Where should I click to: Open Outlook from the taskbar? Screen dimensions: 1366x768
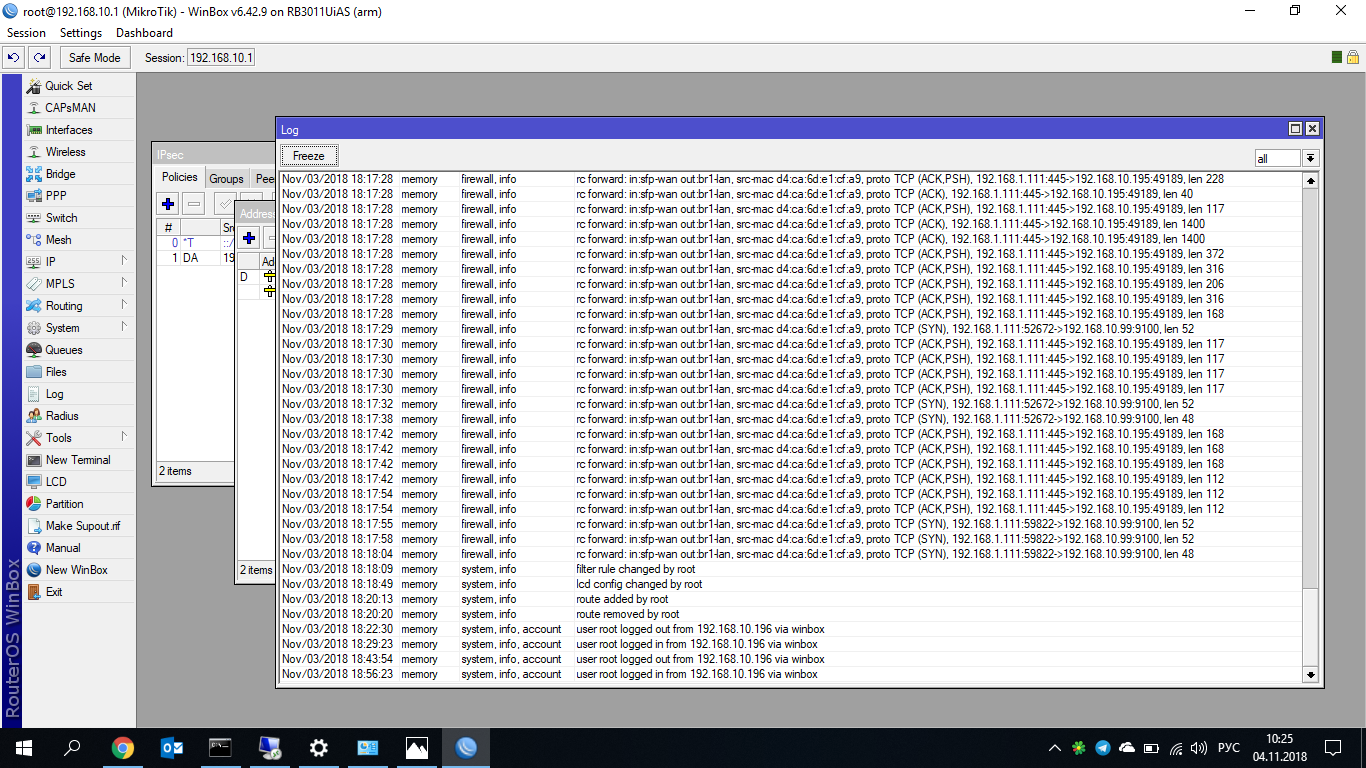point(171,748)
